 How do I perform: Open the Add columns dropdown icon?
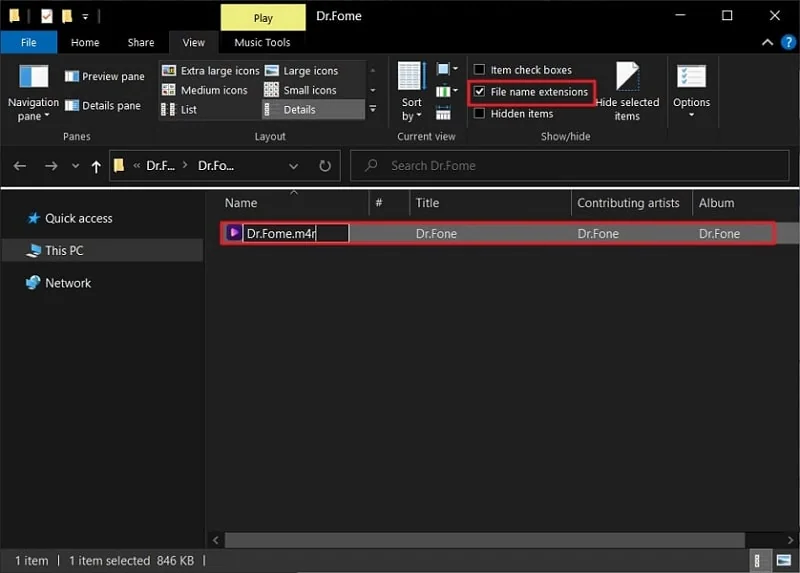pos(446,91)
